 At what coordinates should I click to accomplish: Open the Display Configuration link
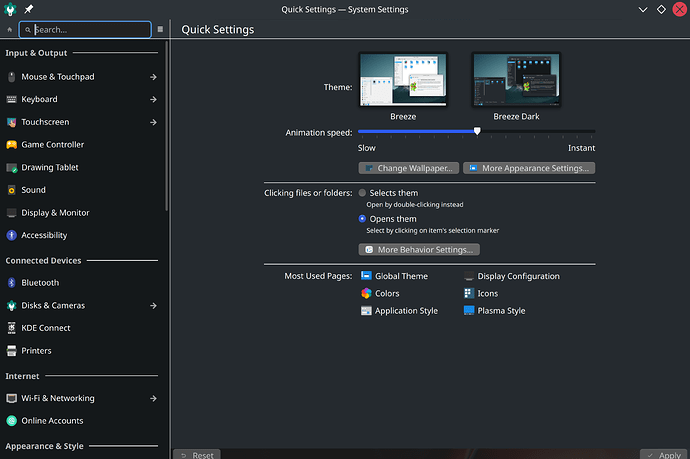click(518, 276)
